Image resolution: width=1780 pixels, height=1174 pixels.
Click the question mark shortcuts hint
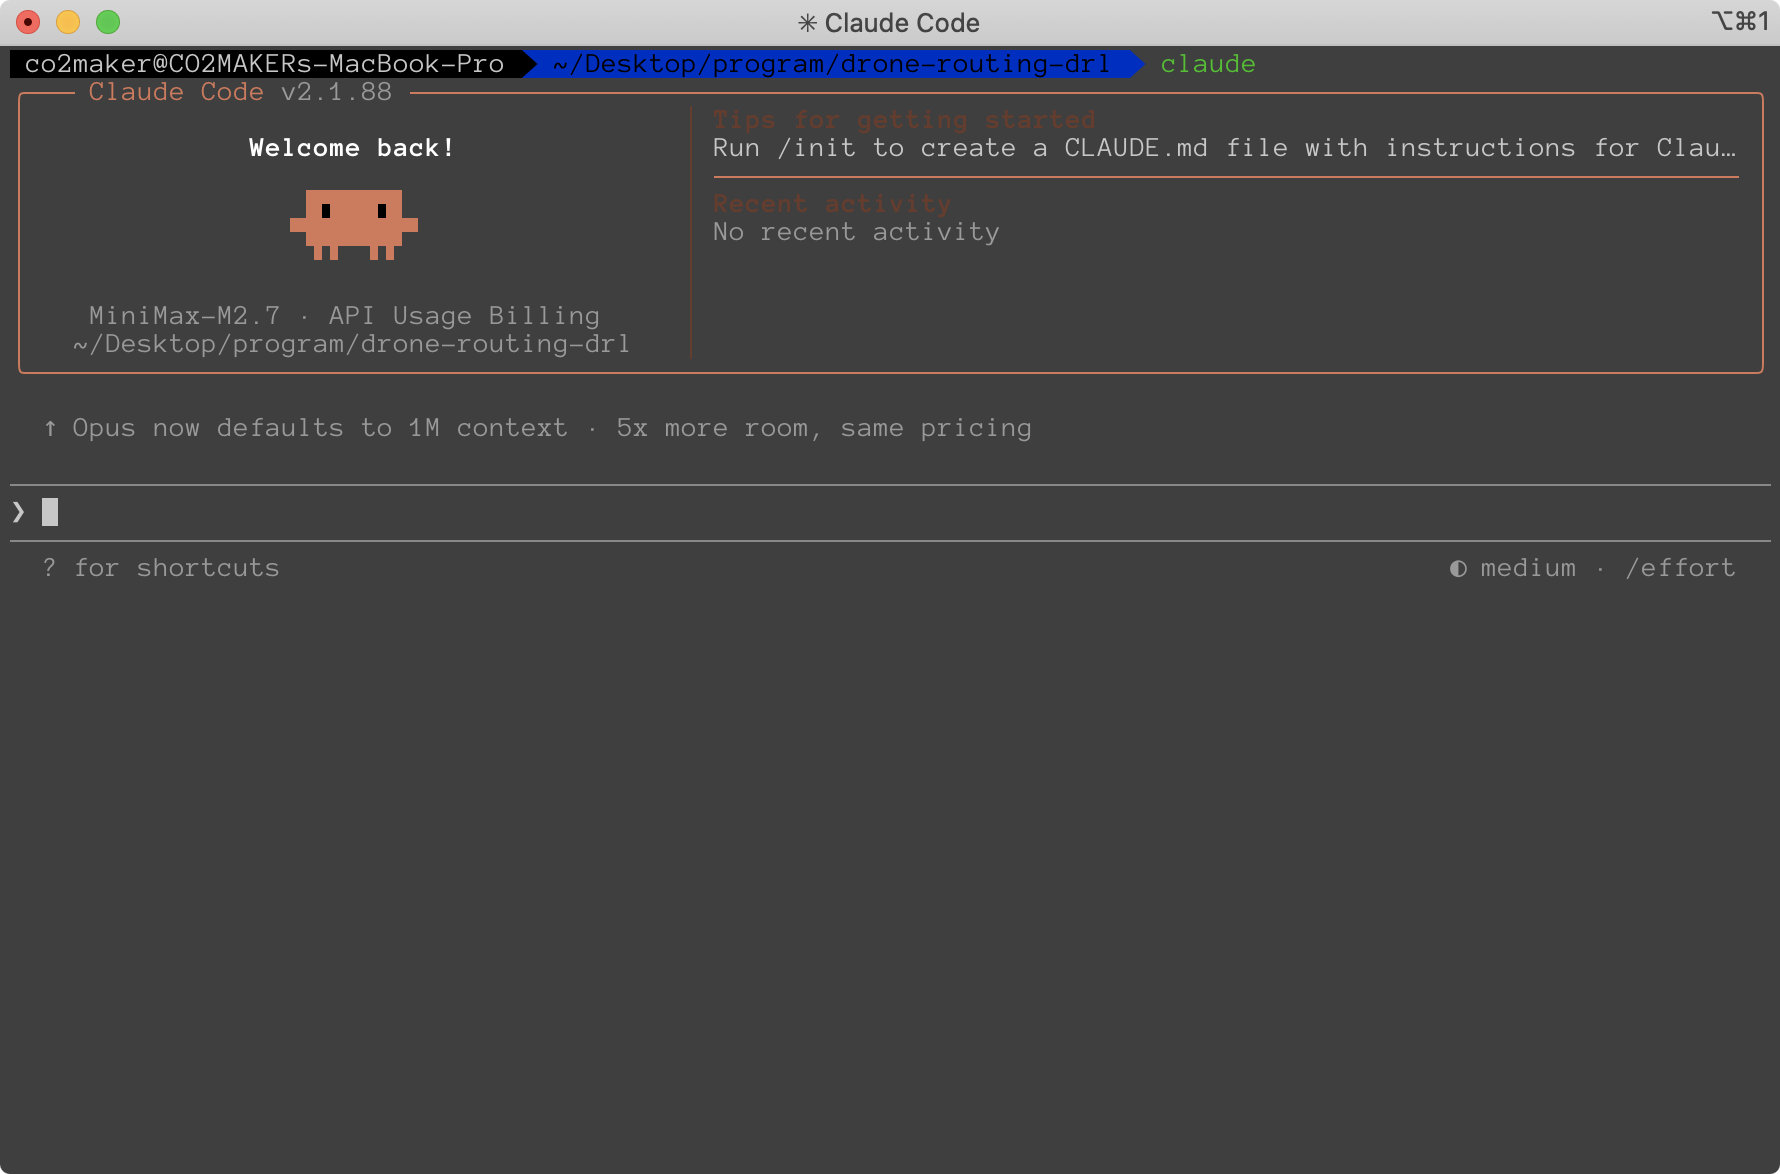pyautogui.click(x=49, y=568)
